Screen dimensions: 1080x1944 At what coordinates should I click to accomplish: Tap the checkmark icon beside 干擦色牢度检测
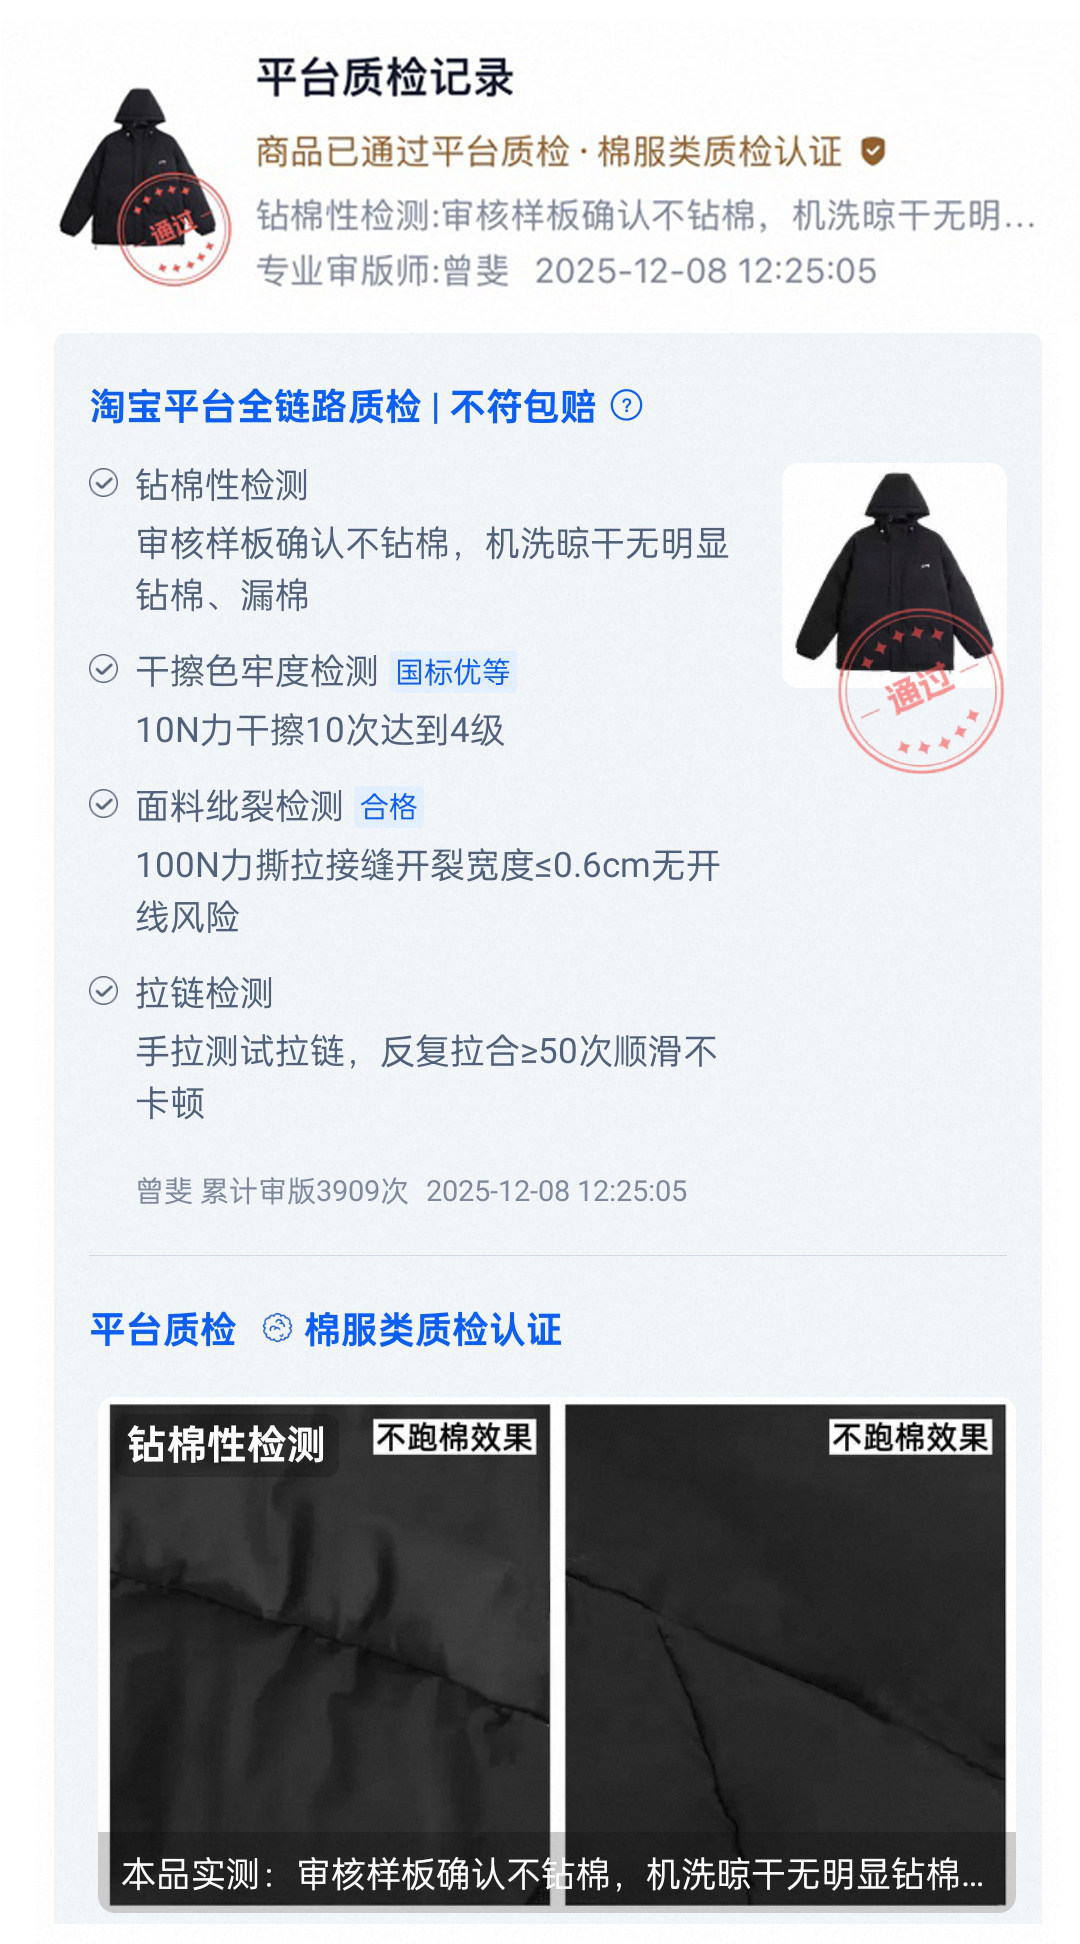(104, 669)
